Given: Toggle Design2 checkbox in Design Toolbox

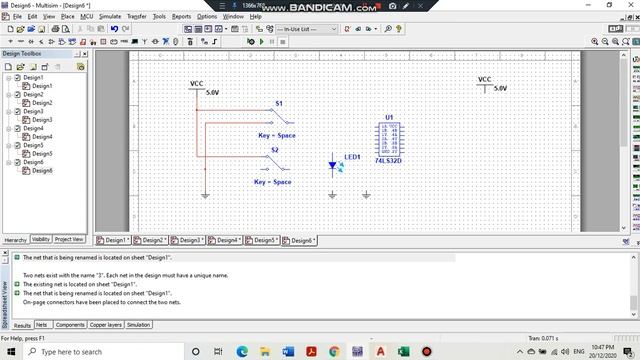Looking at the screenshot, I should tap(18, 94).
